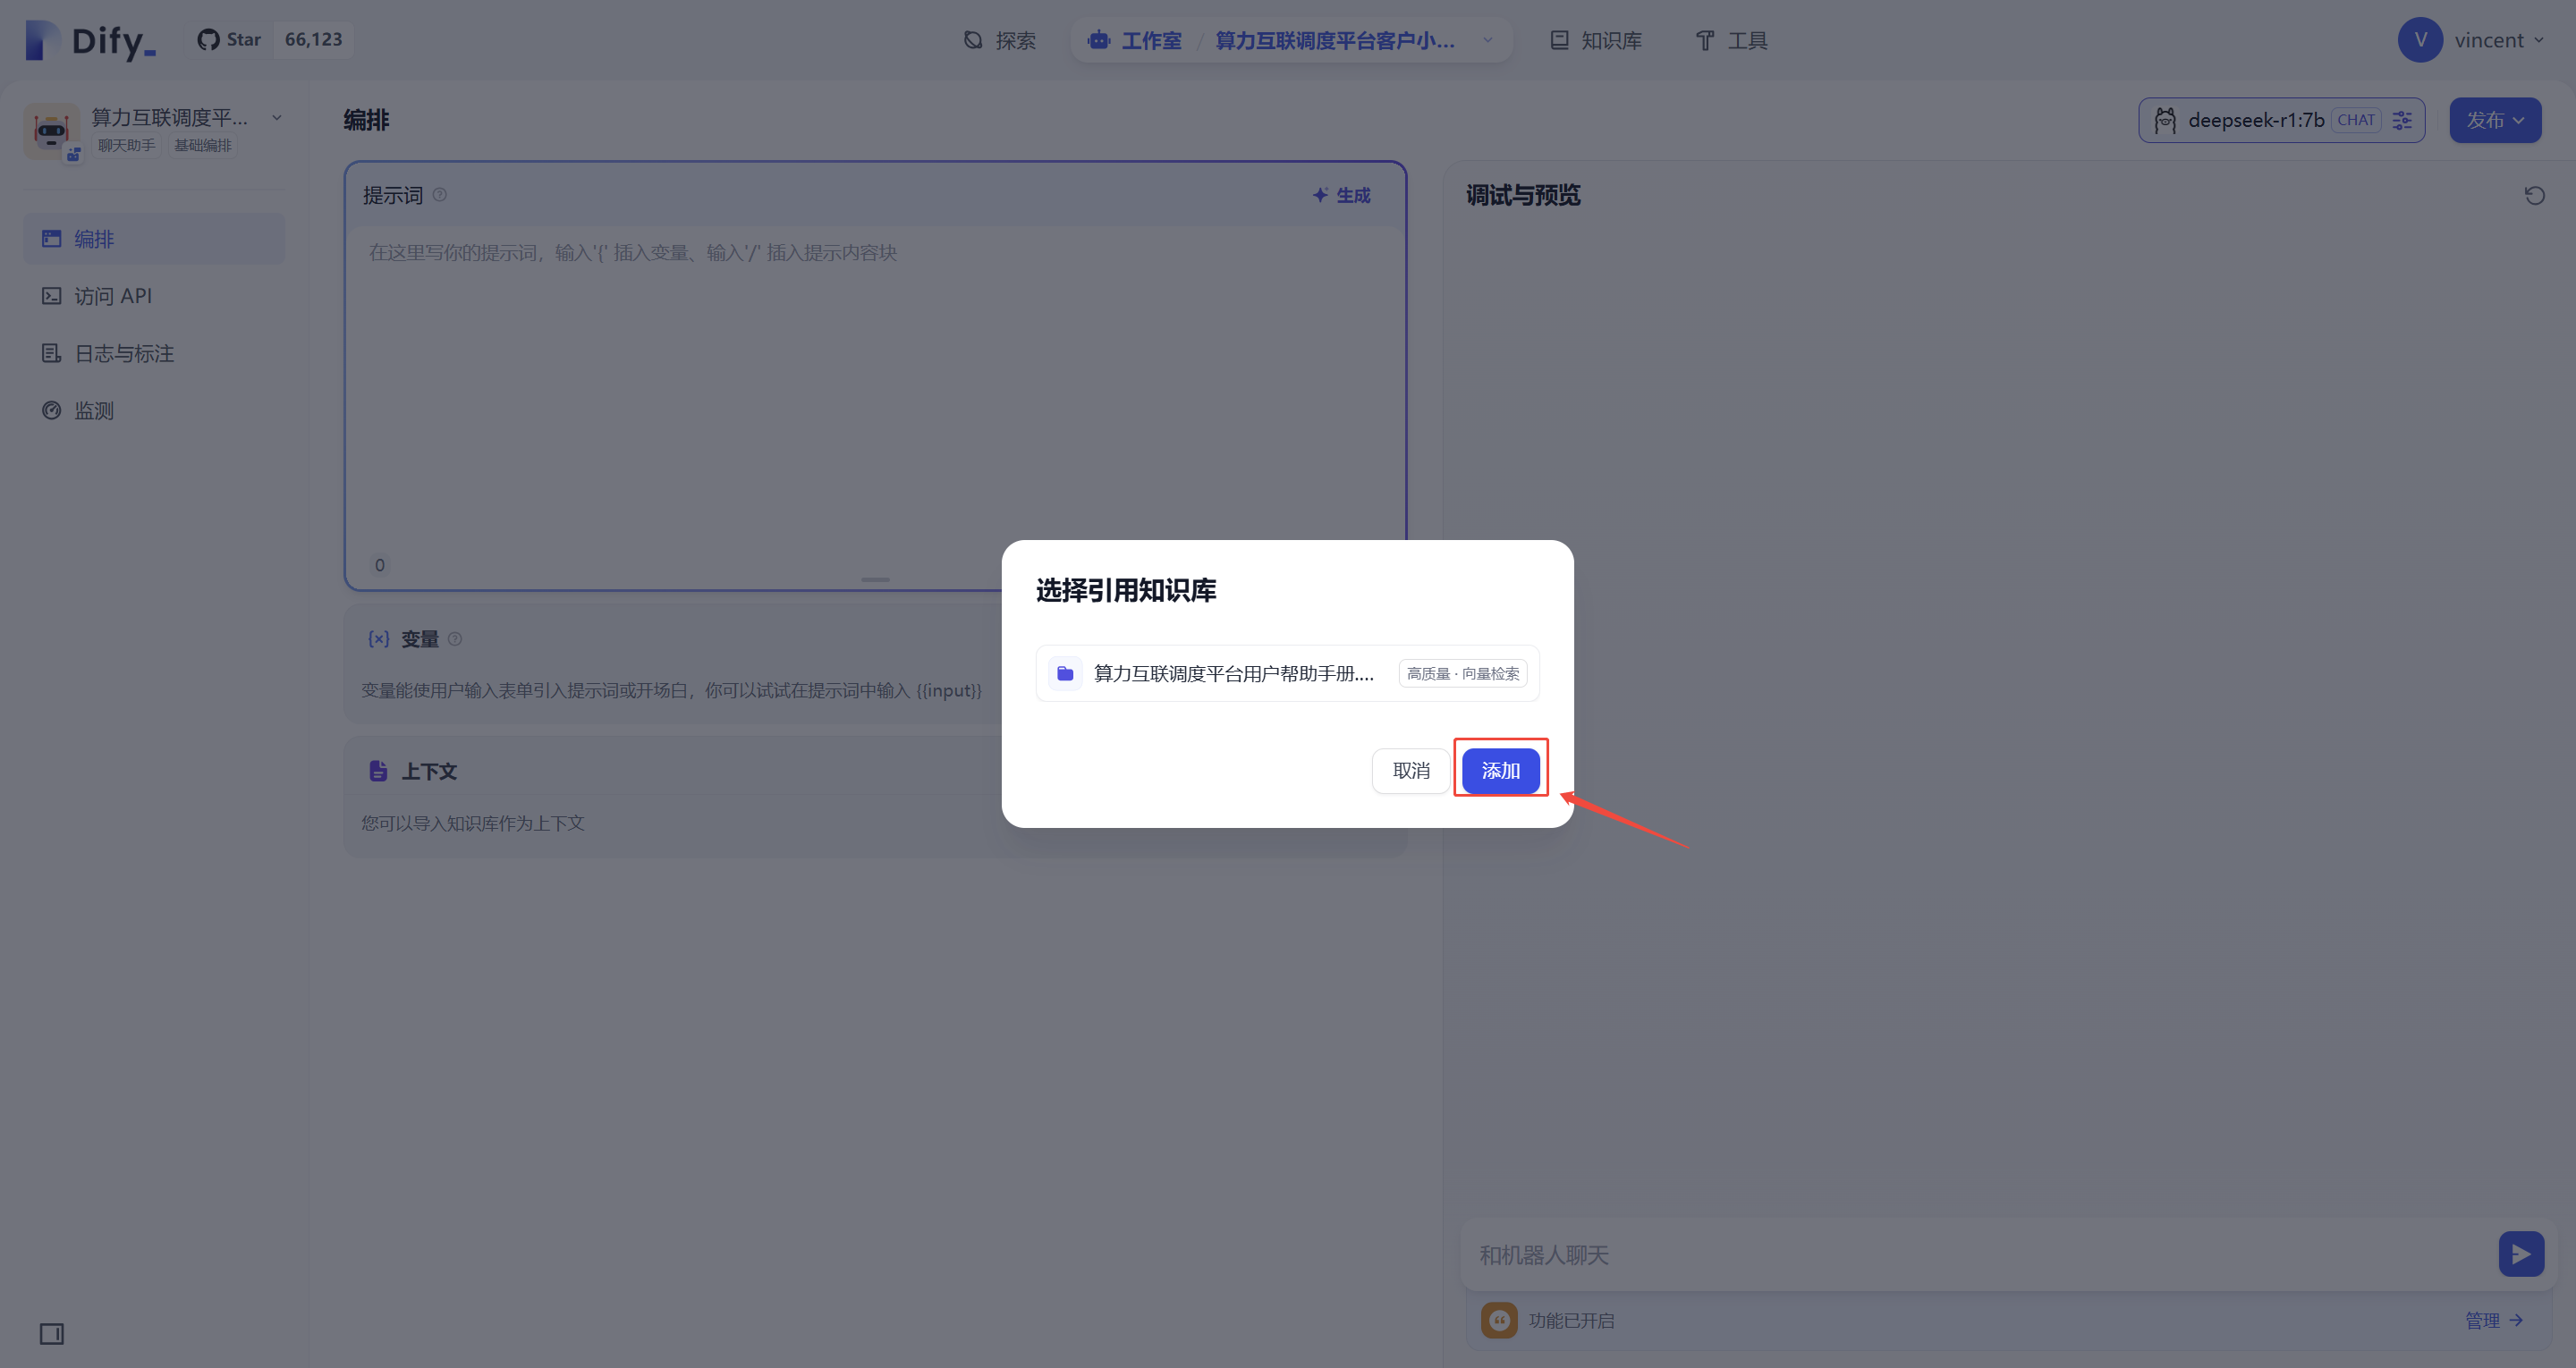The width and height of the screenshot is (2576, 1368).
Task: Open the deepseek-r1:7b model selector
Action: tap(2281, 120)
